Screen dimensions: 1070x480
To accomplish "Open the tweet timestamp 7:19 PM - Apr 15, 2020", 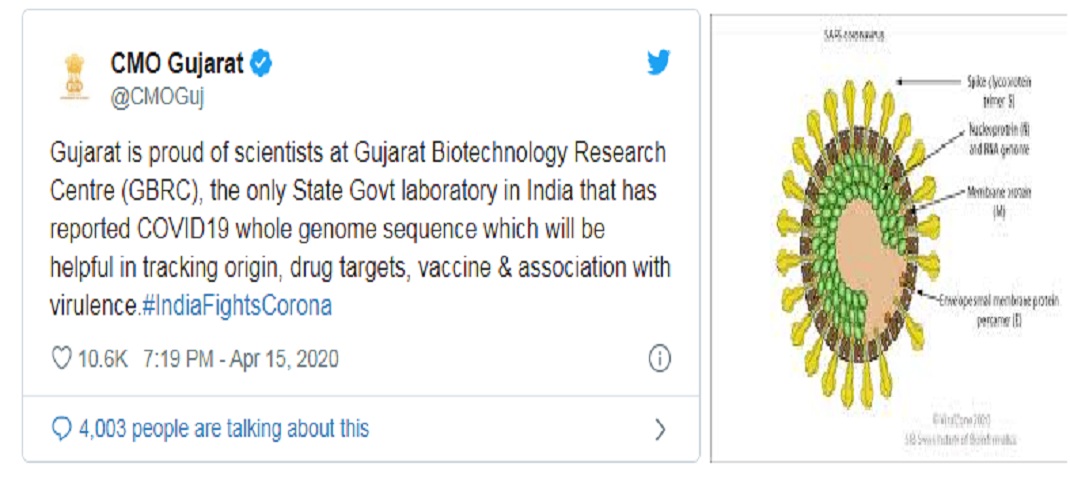I will [240, 358].
